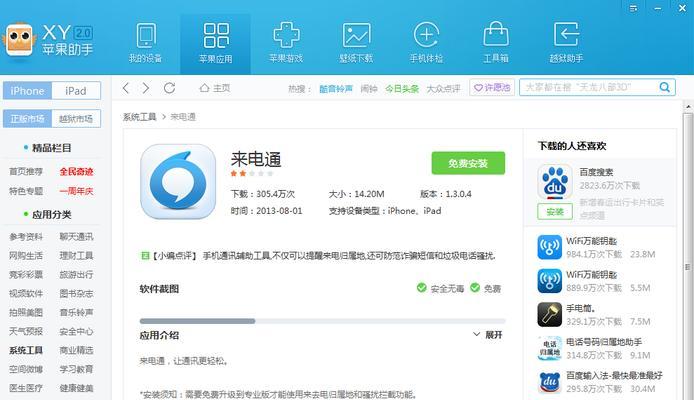Select 音乐铃声 category

pos(76,312)
